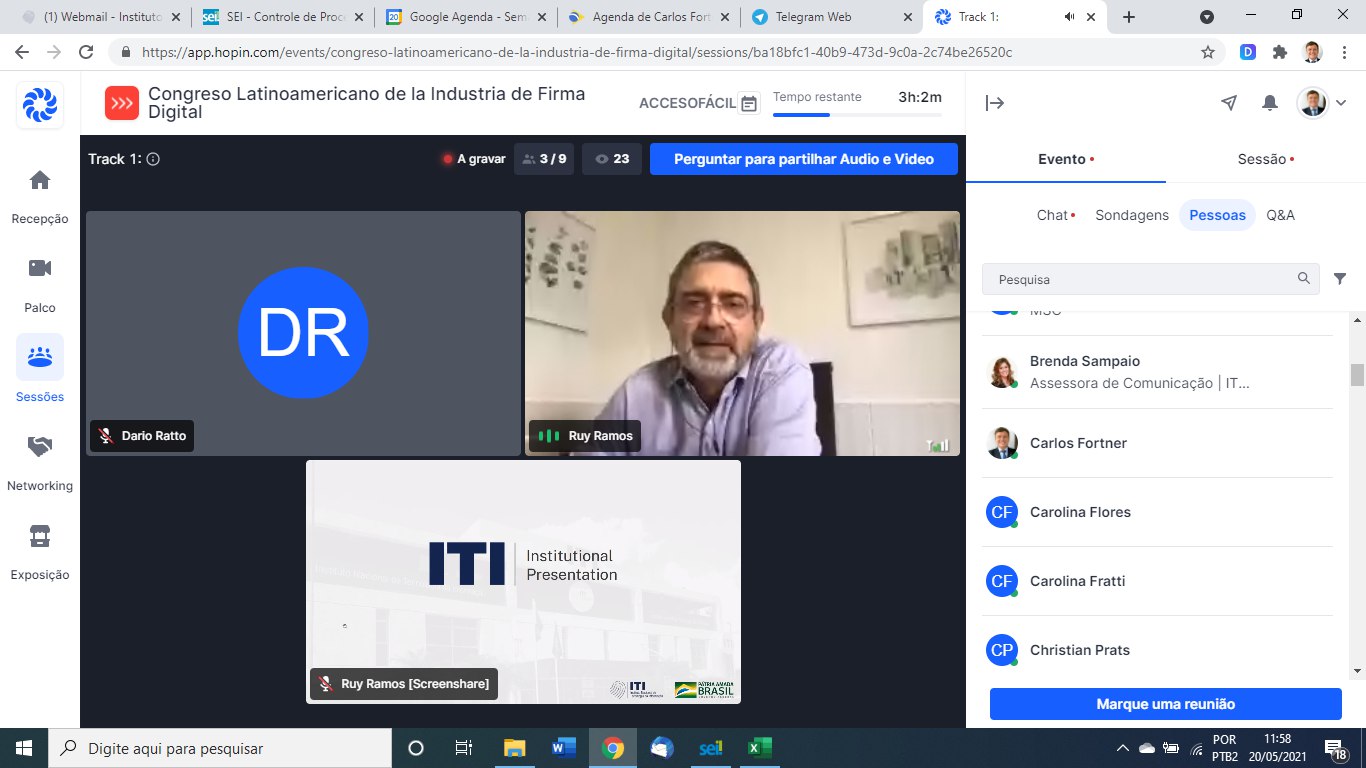Open the Chat tab in the event panel
1366x768 pixels.
coord(1052,214)
